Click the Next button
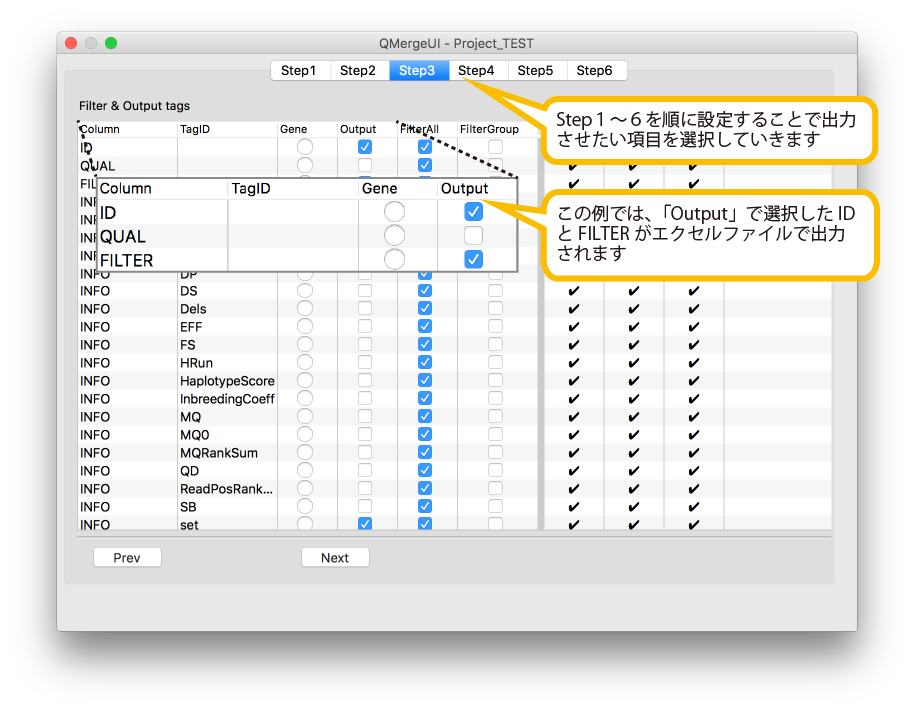Image resolution: width=914 pixels, height=713 pixels. (x=335, y=558)
